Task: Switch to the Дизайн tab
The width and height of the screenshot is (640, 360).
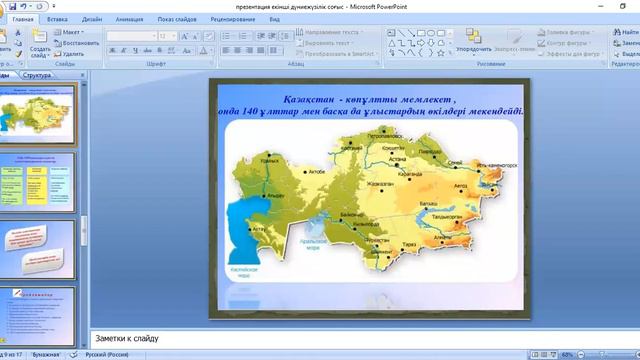Action: pos(92,19)
